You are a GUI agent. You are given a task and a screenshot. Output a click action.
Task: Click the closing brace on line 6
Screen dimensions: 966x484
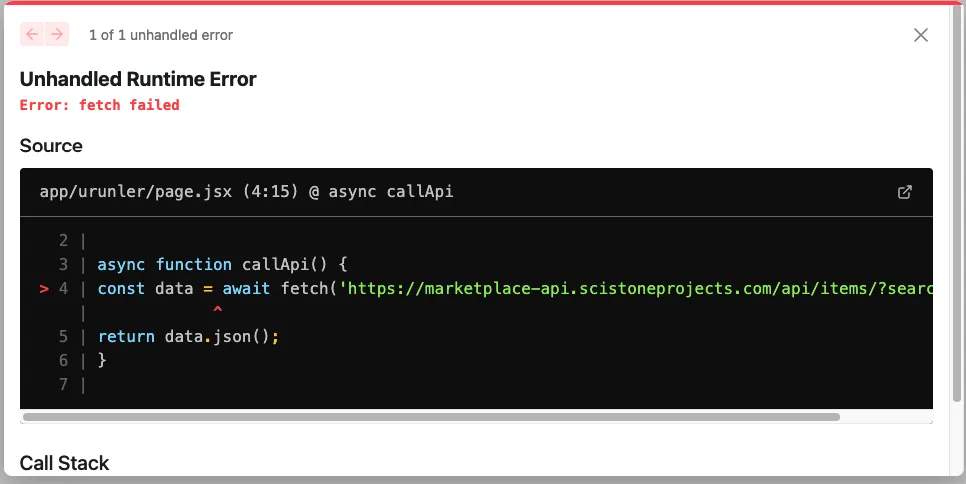coord(102,360)
